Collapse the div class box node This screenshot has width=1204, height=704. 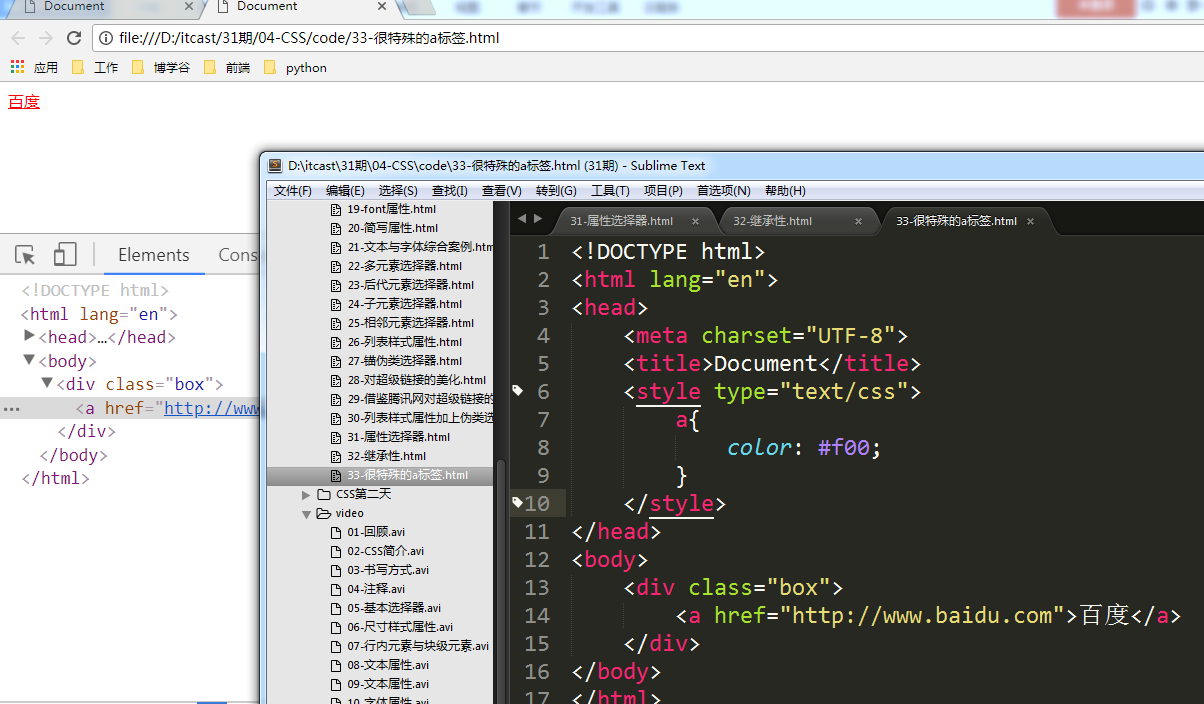coord(47,384)
